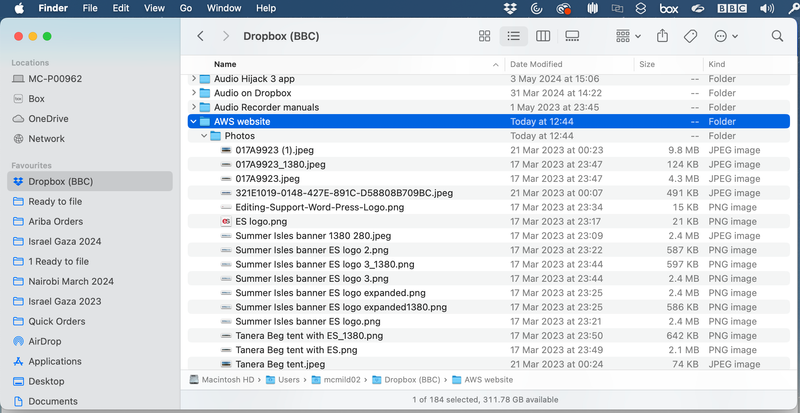This screenshot has width=800, height=413.
Task: Open the Group By dropdown in toolbar
Action: pyautogui.click(x=628, y=36)
